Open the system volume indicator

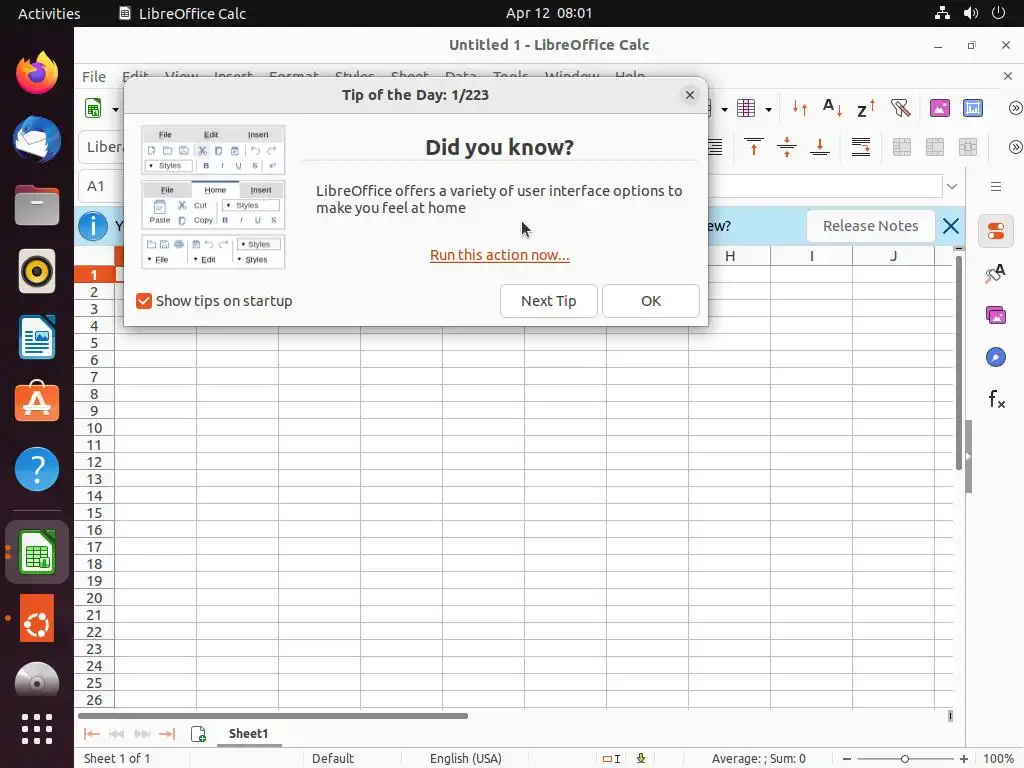click(x=970, y=13)
